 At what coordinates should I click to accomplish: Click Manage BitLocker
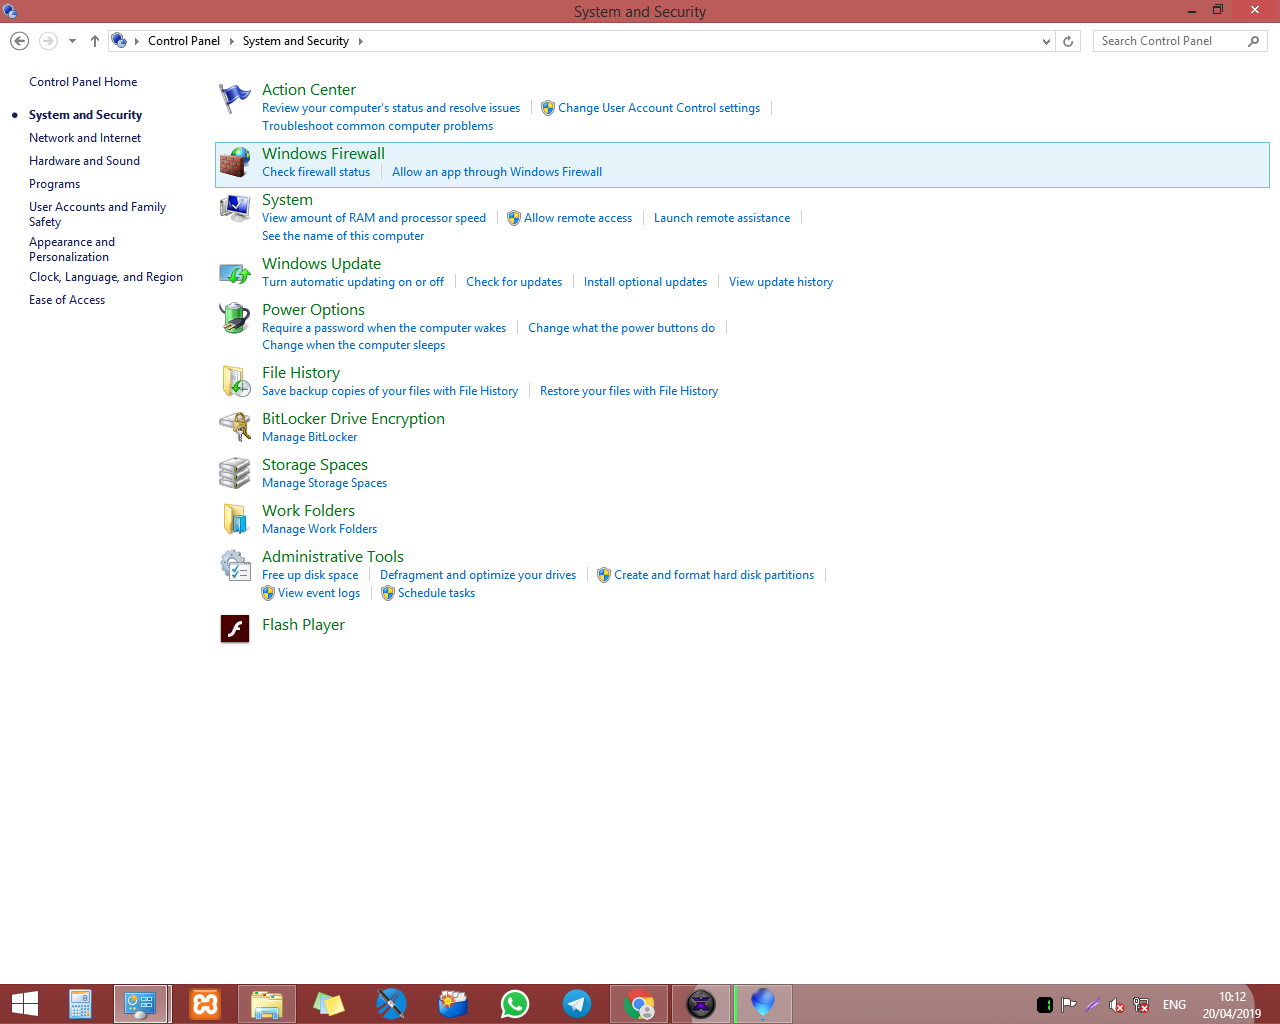click(309, 437)
